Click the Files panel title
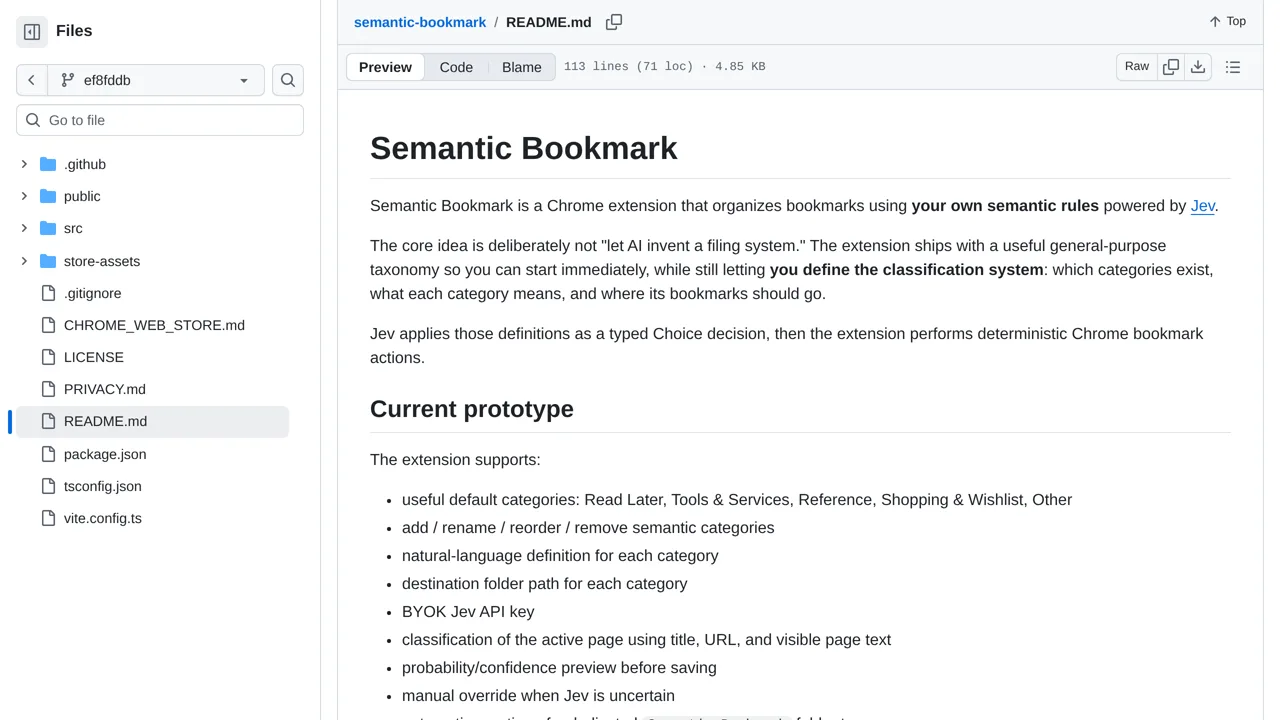The width and height of the screenshot is (1280, 720). pyautogui.click(x=74, y=31)
